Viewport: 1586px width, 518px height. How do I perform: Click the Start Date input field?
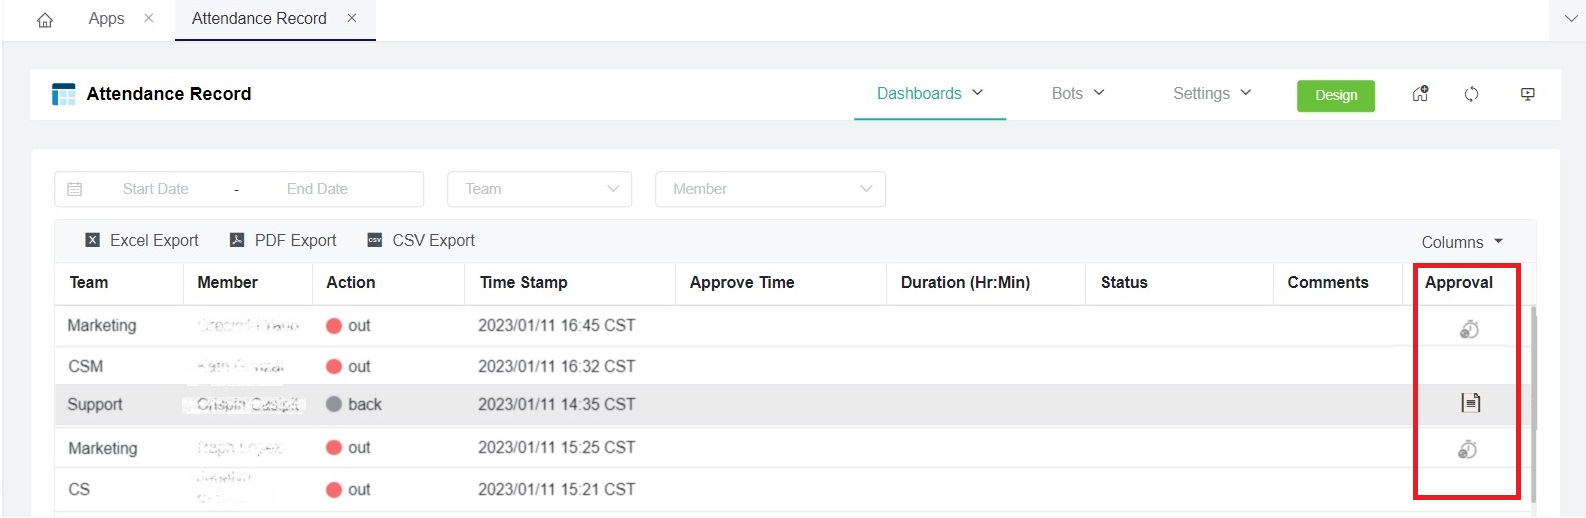point(155,189)
